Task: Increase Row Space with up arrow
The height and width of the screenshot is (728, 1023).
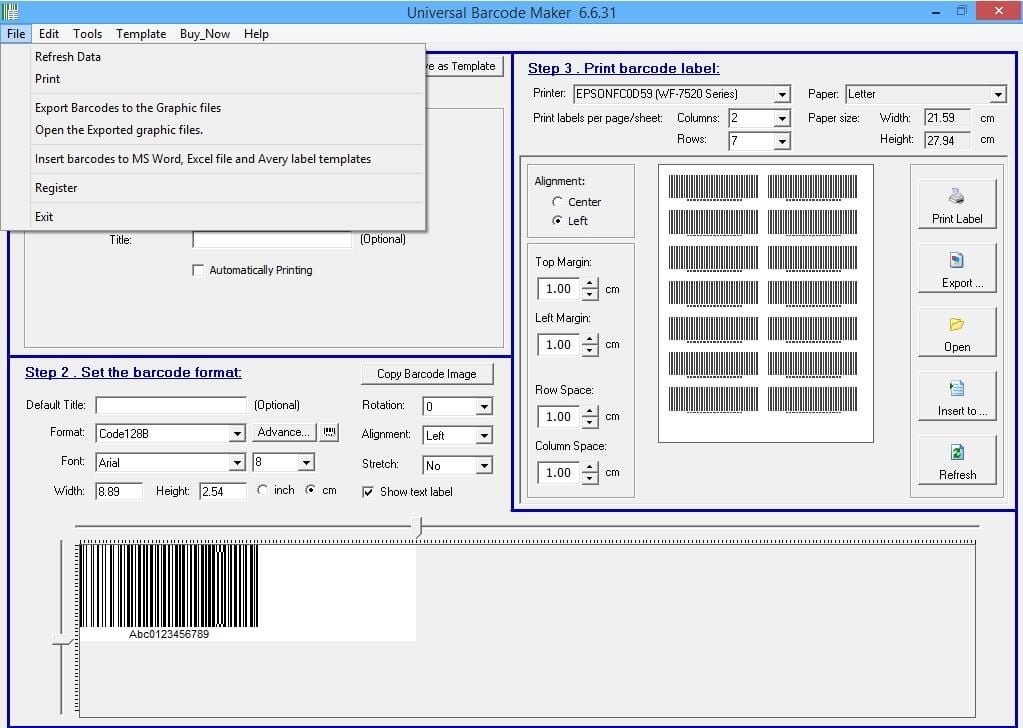Action: coord(590,411)
